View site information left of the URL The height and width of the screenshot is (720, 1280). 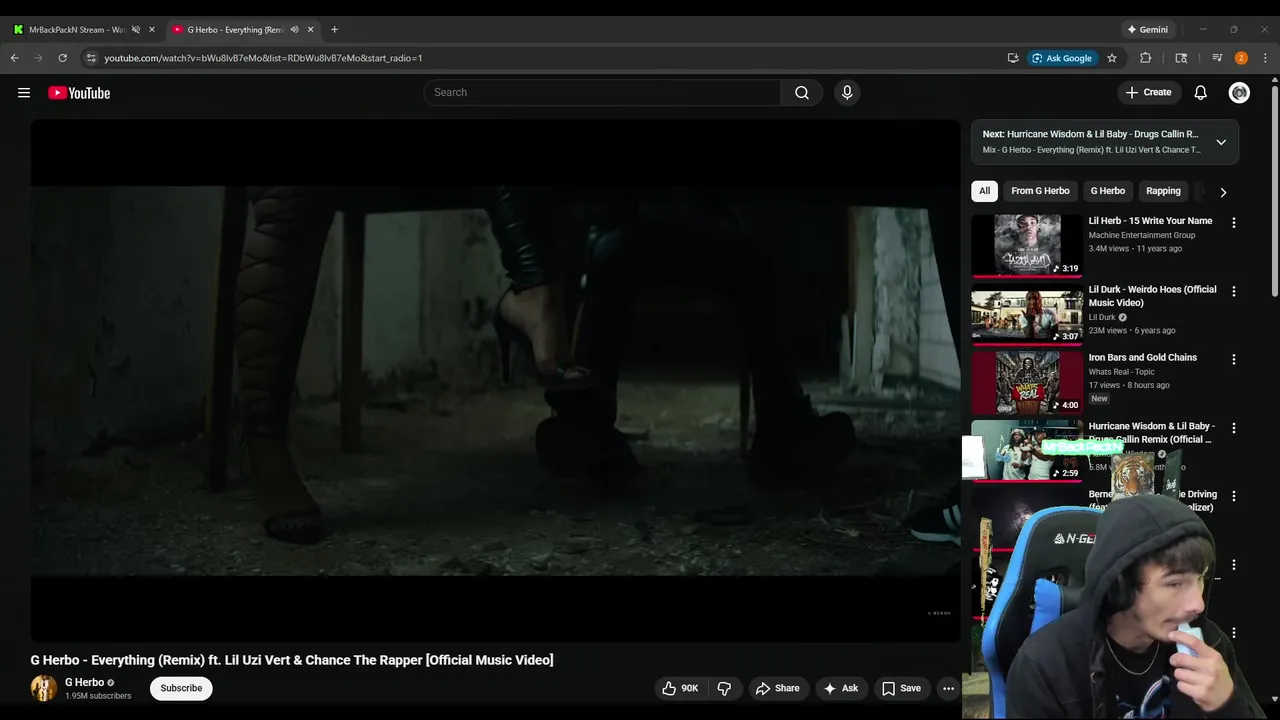click(x=91, y=58)
